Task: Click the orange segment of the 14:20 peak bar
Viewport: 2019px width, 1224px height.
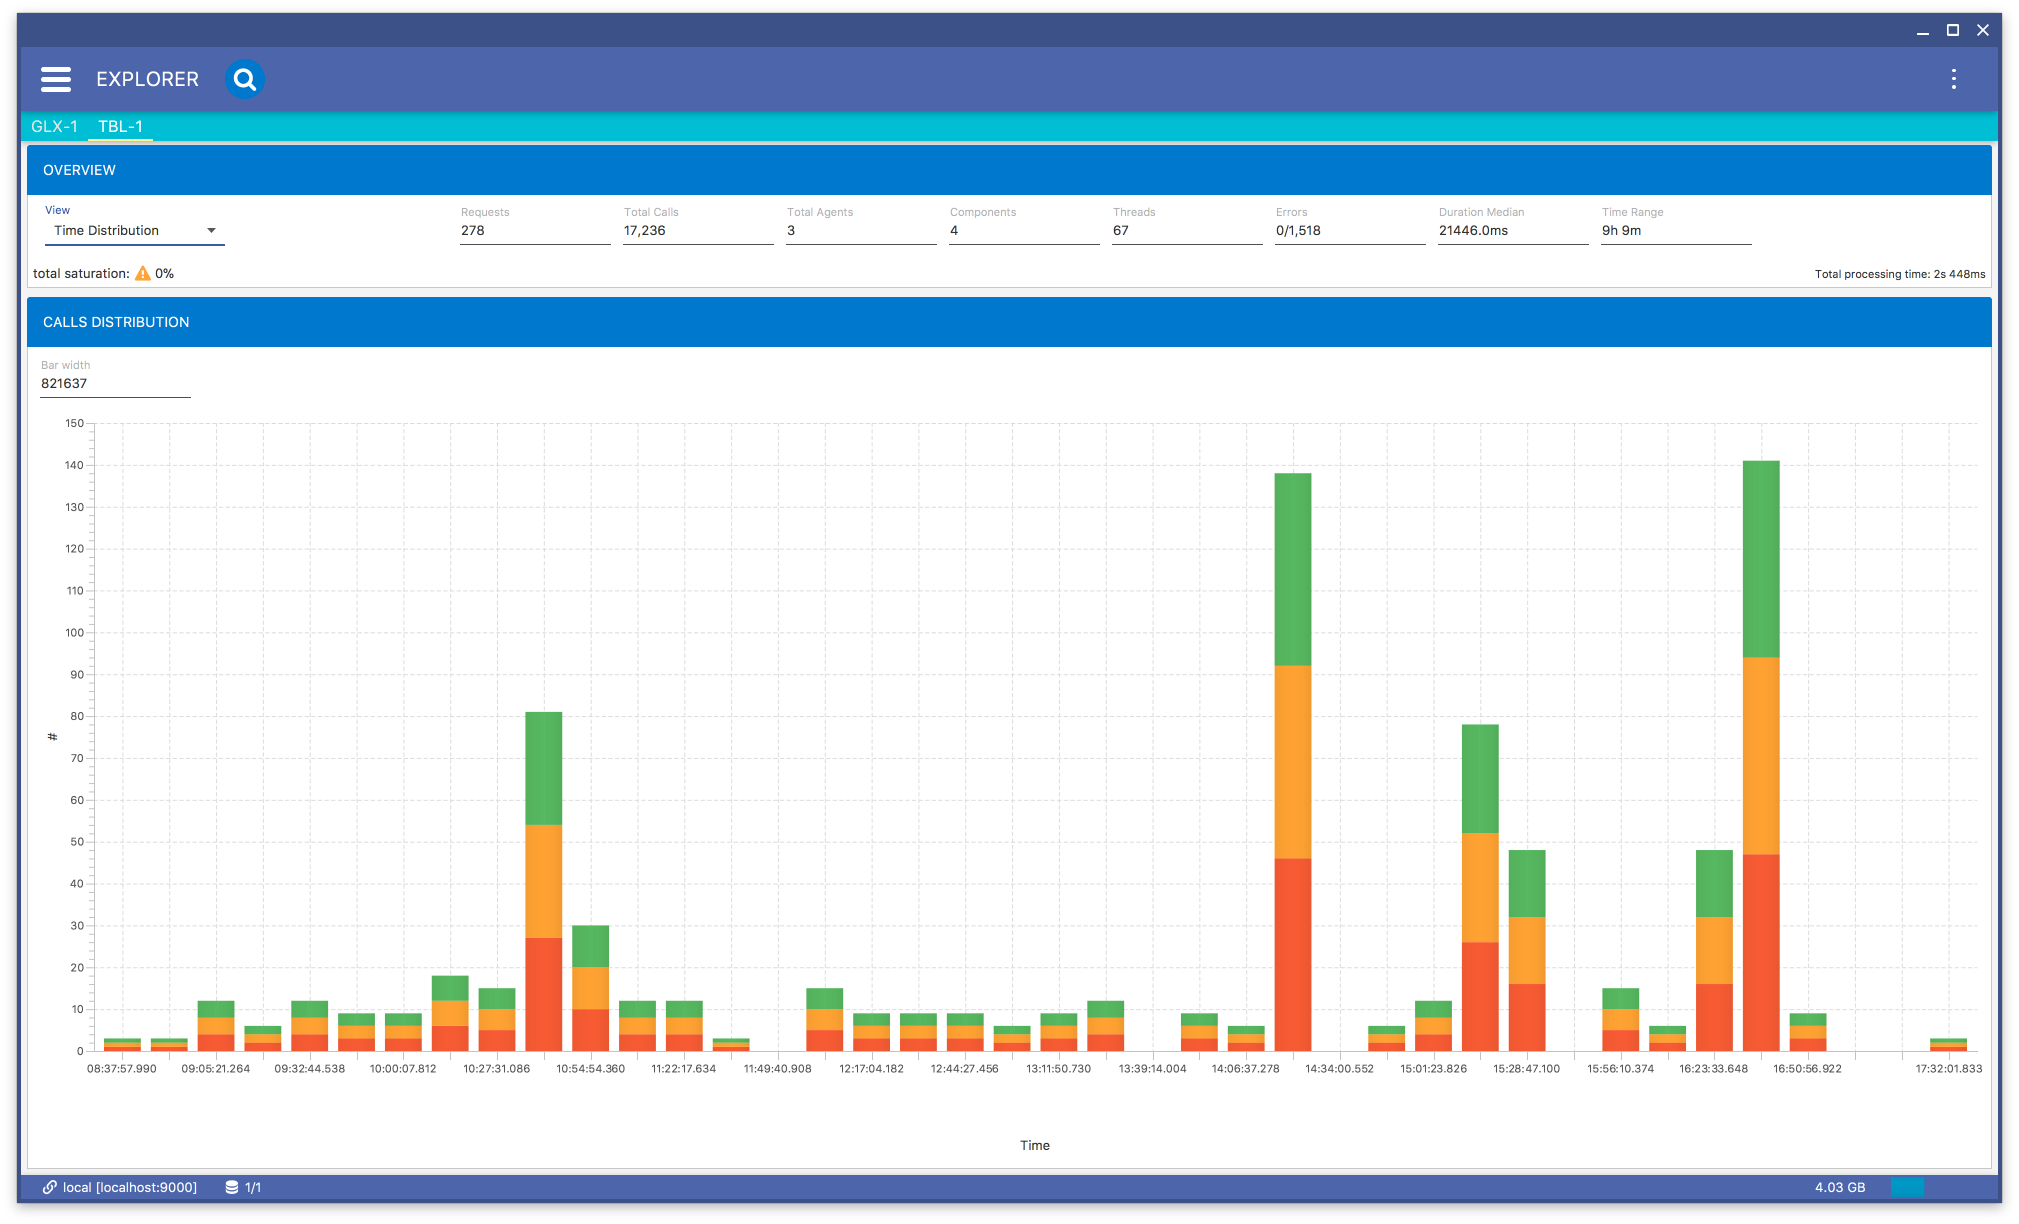Action: 1293,762
